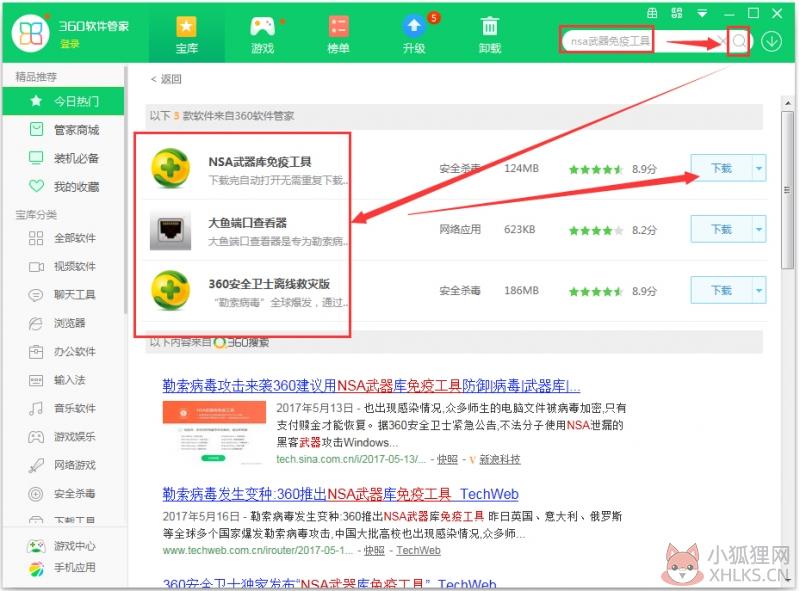Click the 大鱼端口查看器 app icon
The image size is (800, 591).
[170, 230]
